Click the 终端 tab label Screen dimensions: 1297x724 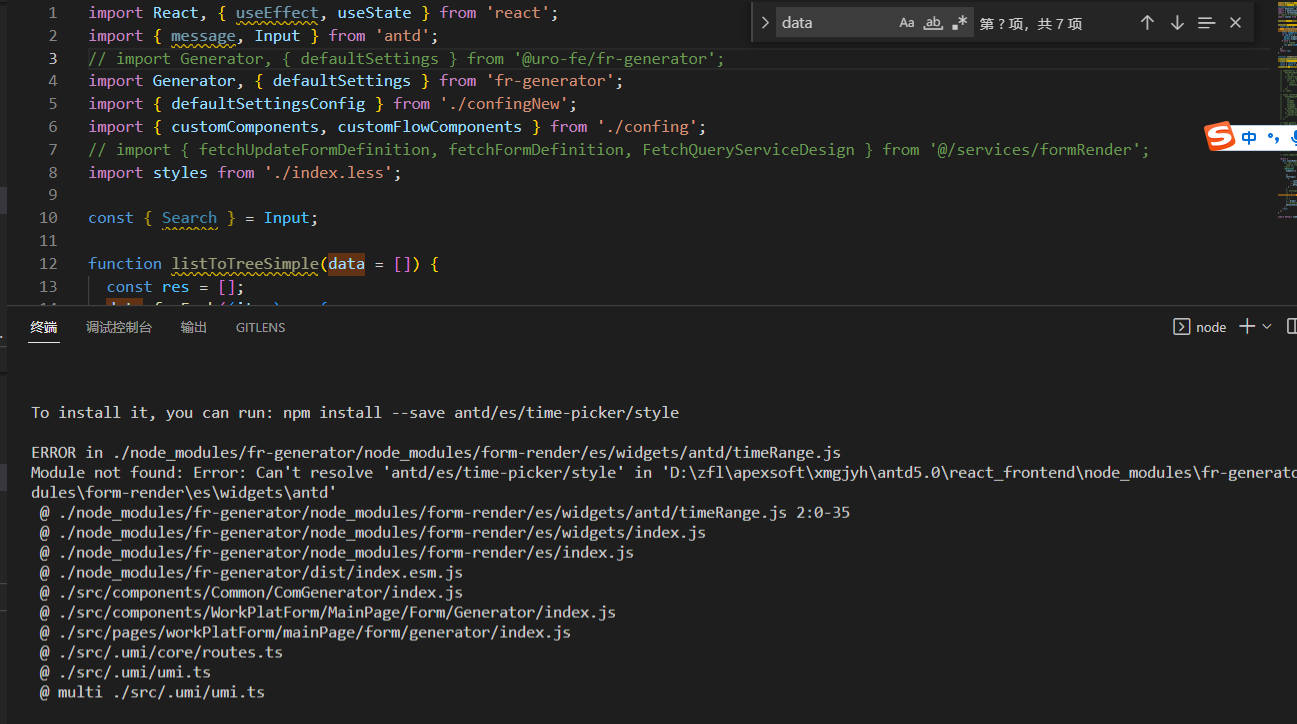coord(43,327)
